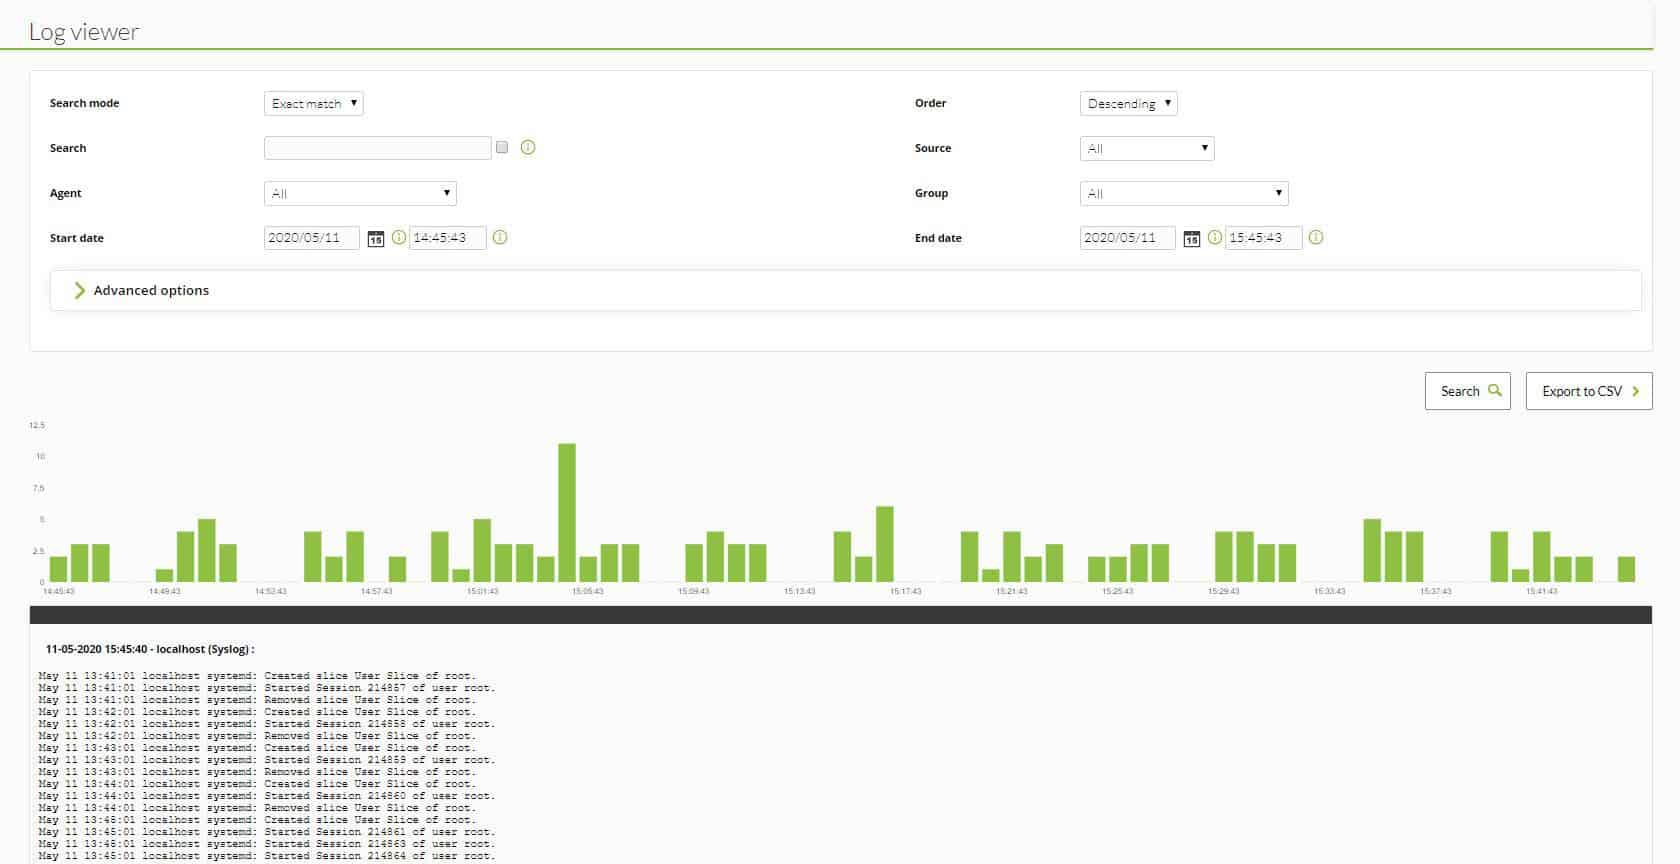Image resolution: width=1680 pixels, height=864 pixels.
Task: Click the End time field showing 15:45:43
Action: click(1262, 238)
